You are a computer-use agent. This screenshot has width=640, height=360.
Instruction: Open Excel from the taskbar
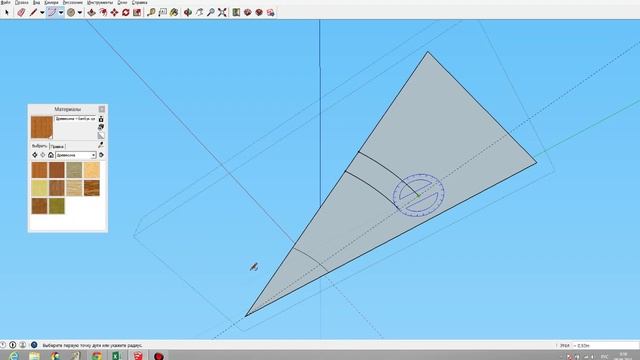click(x=116, y=356)
